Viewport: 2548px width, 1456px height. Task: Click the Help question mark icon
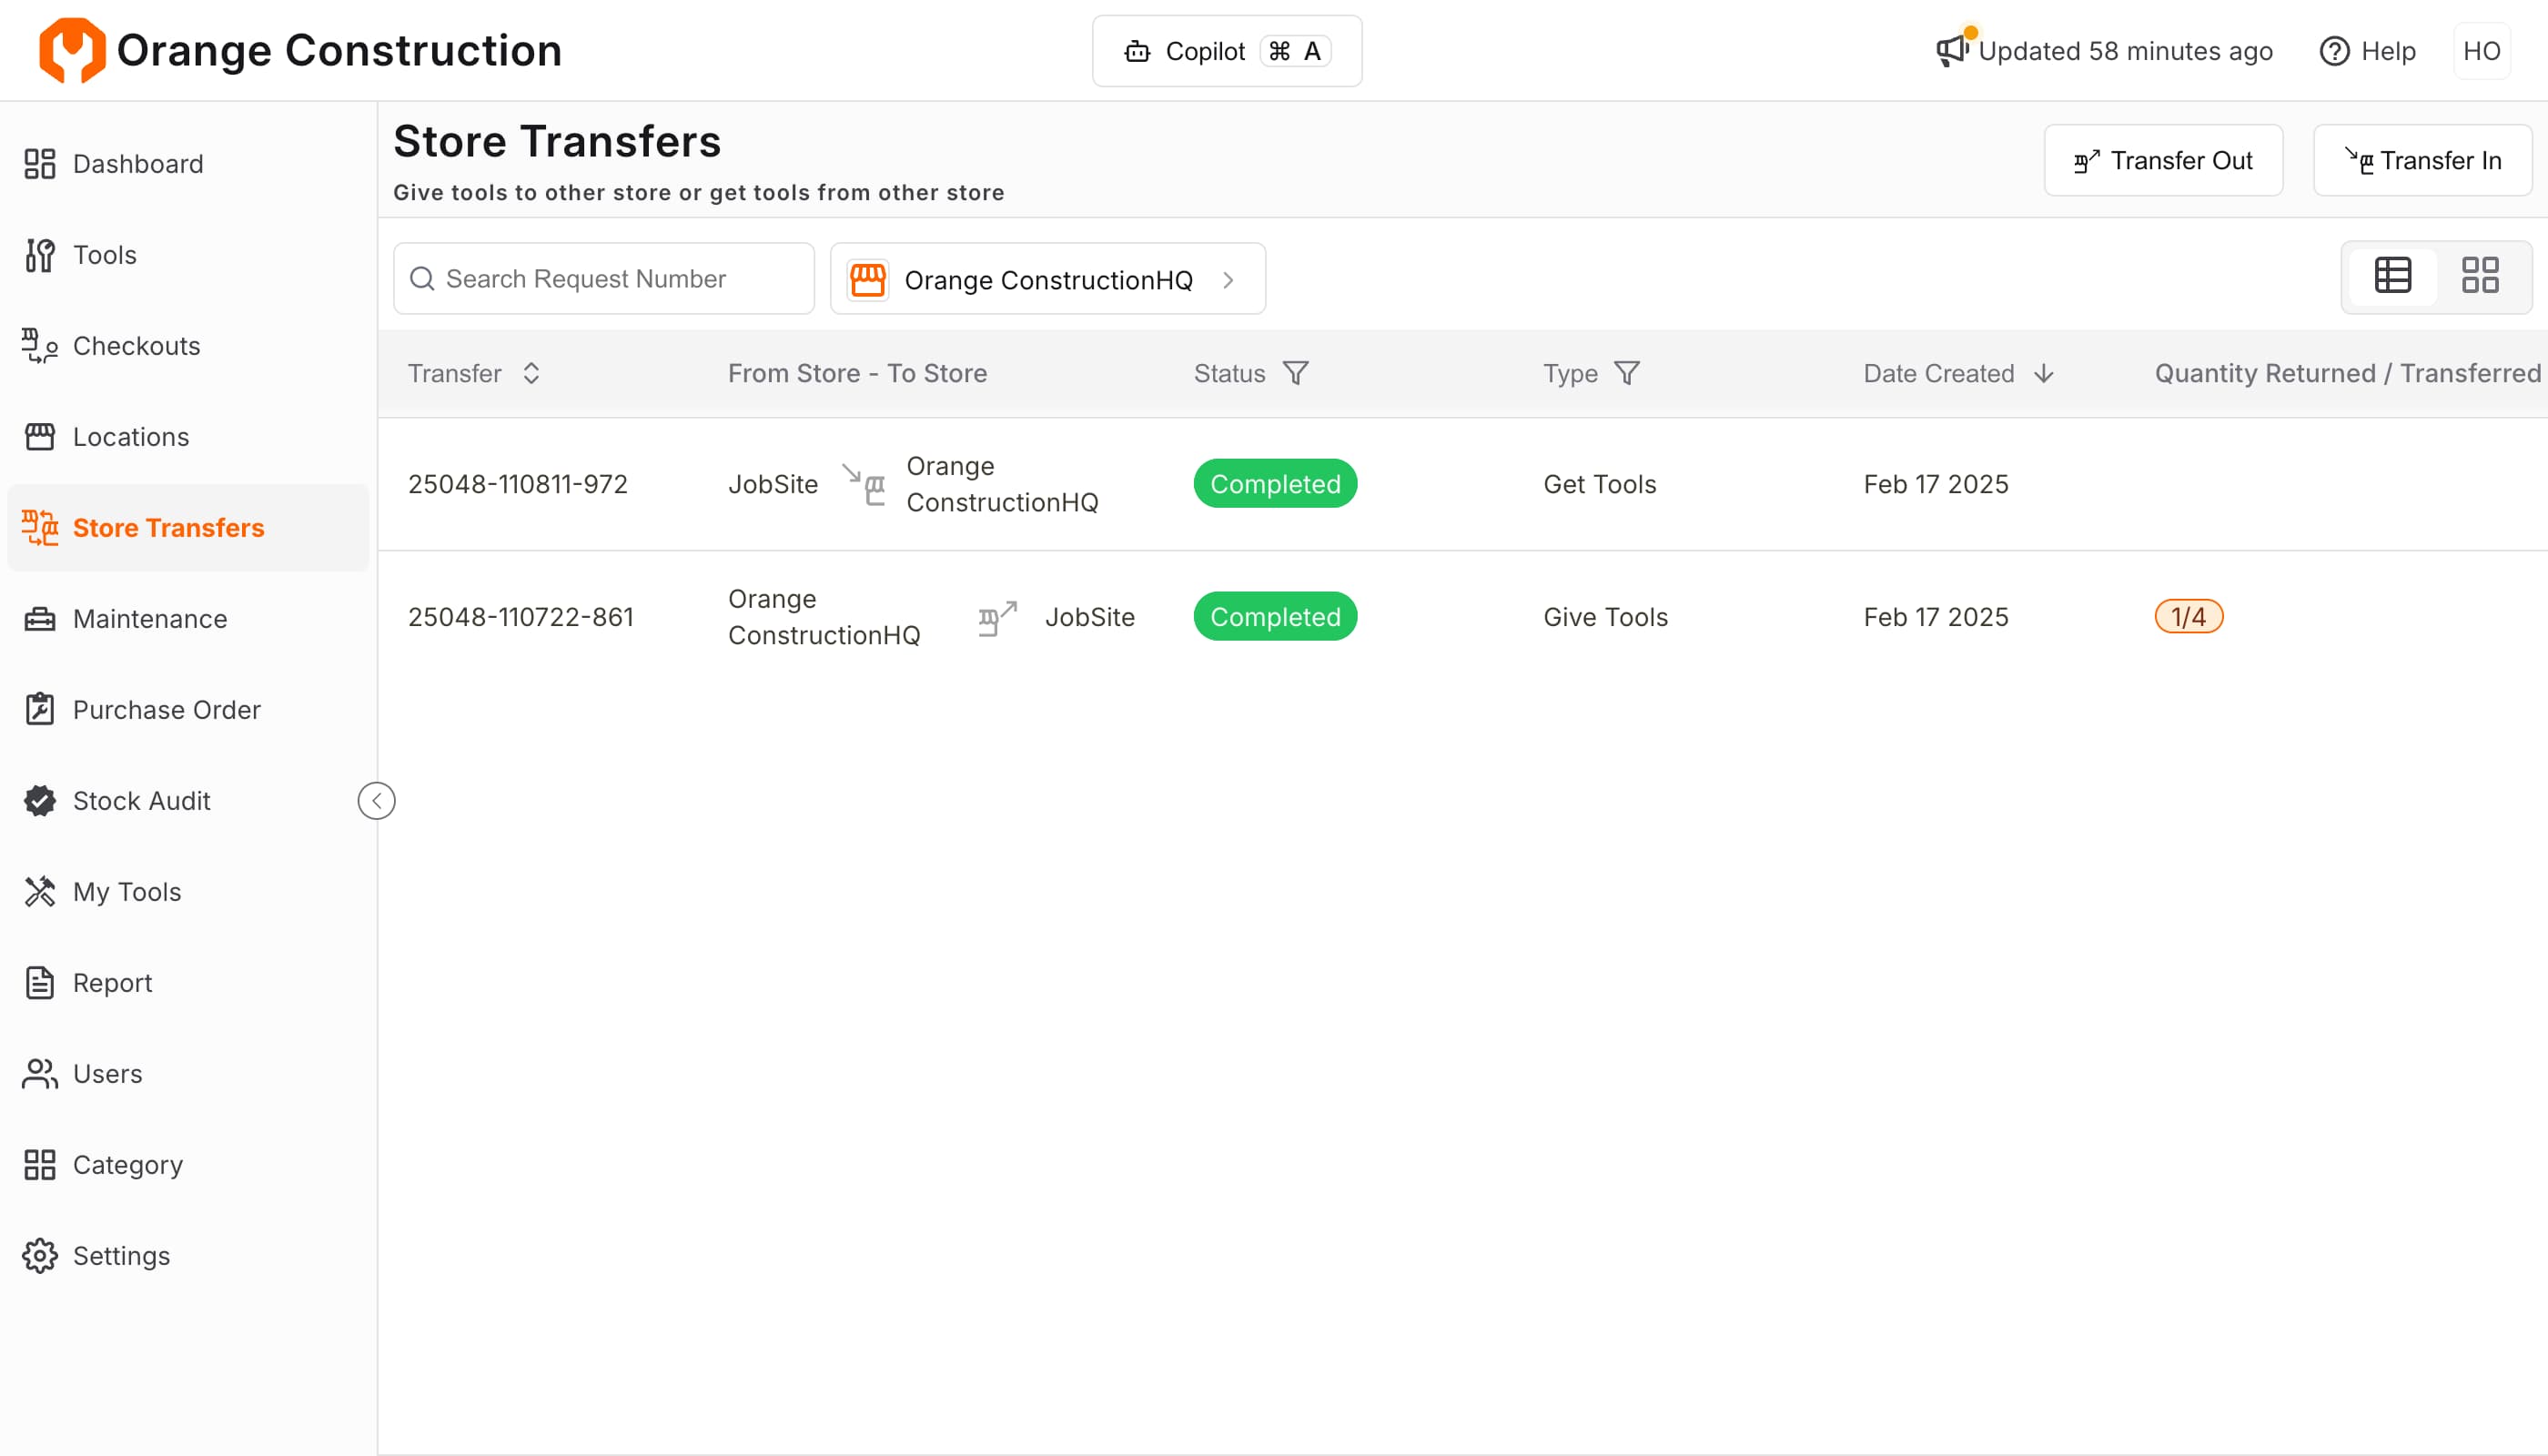tap(2334, 51)
